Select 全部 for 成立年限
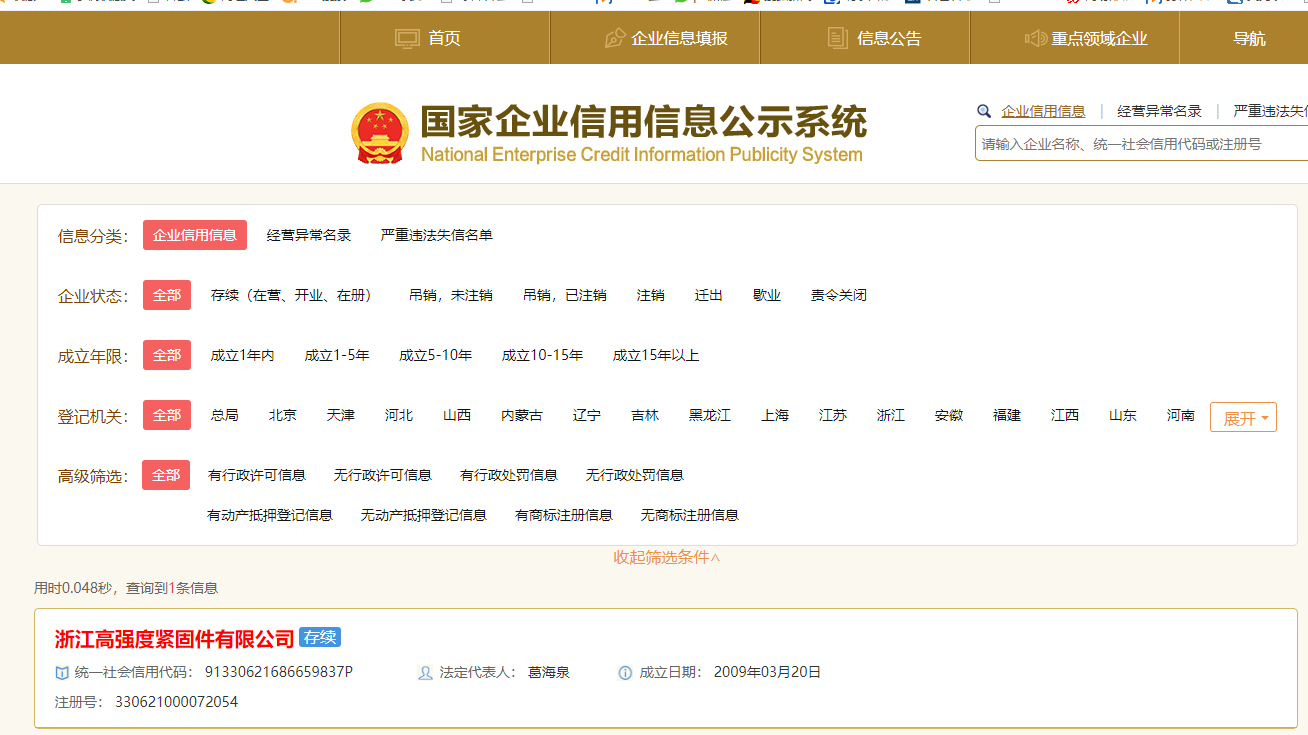 coord(167,355)
